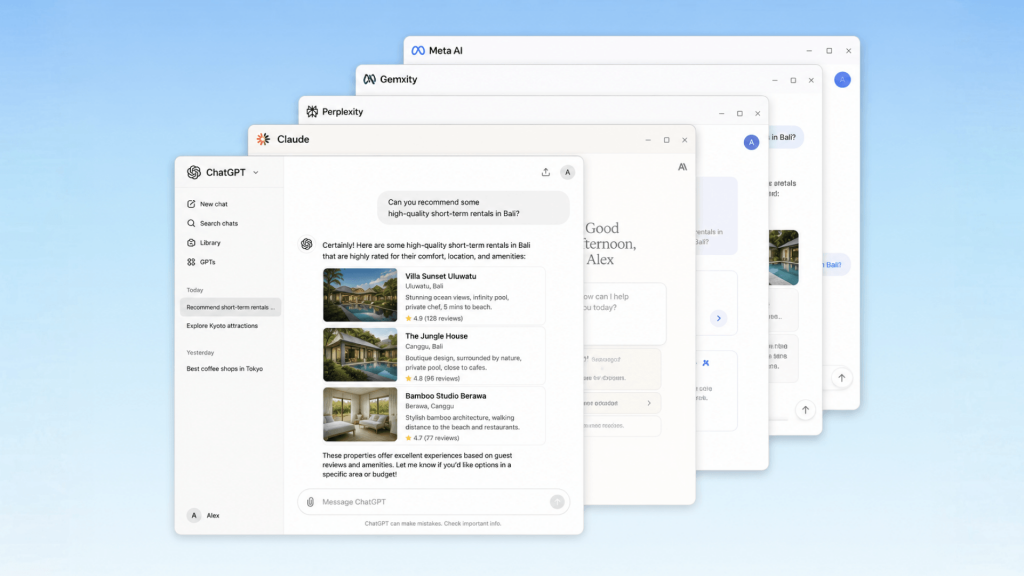Click the Gemxity logo icon

point(369,79)
